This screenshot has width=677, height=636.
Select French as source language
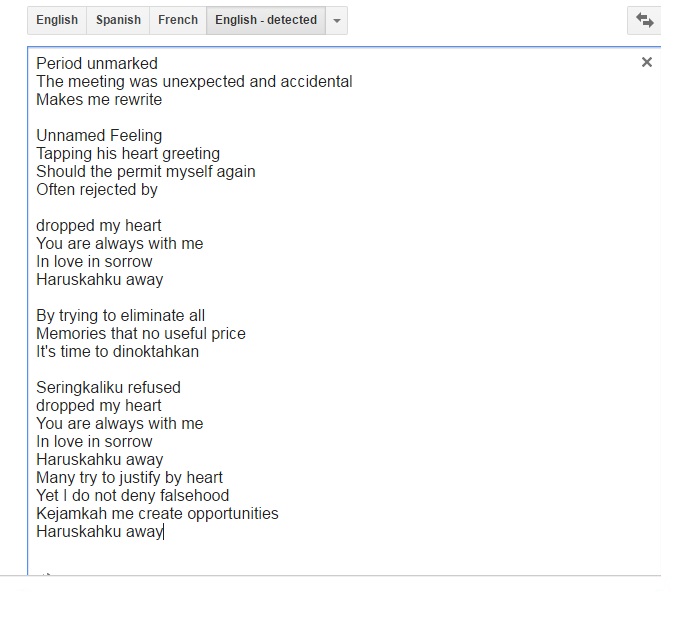(x=178, y=20)
